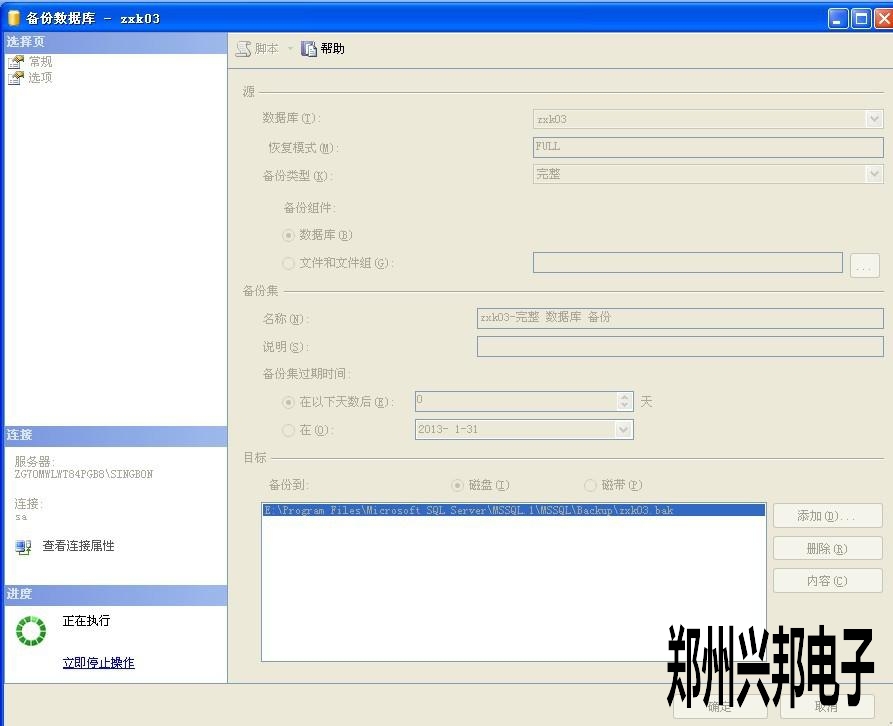Click the 查看连接属性 connection icon
This screenshot has width=893, height=726.
(23, 547)
